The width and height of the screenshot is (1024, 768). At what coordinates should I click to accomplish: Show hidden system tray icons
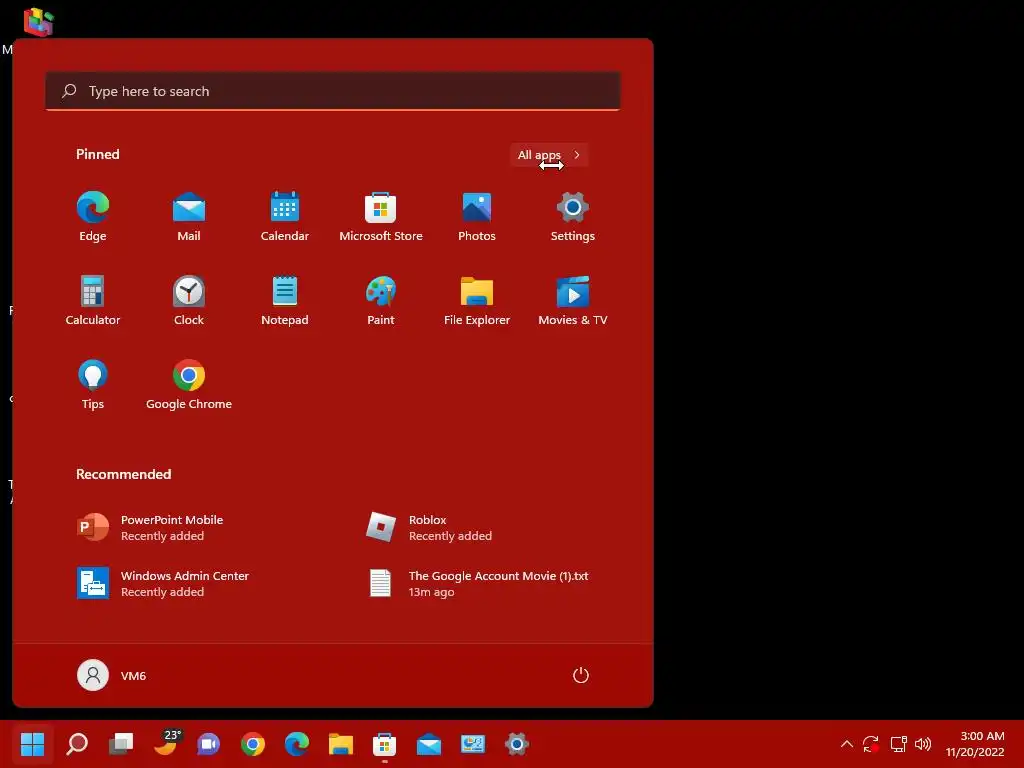[x=846, y=744]
